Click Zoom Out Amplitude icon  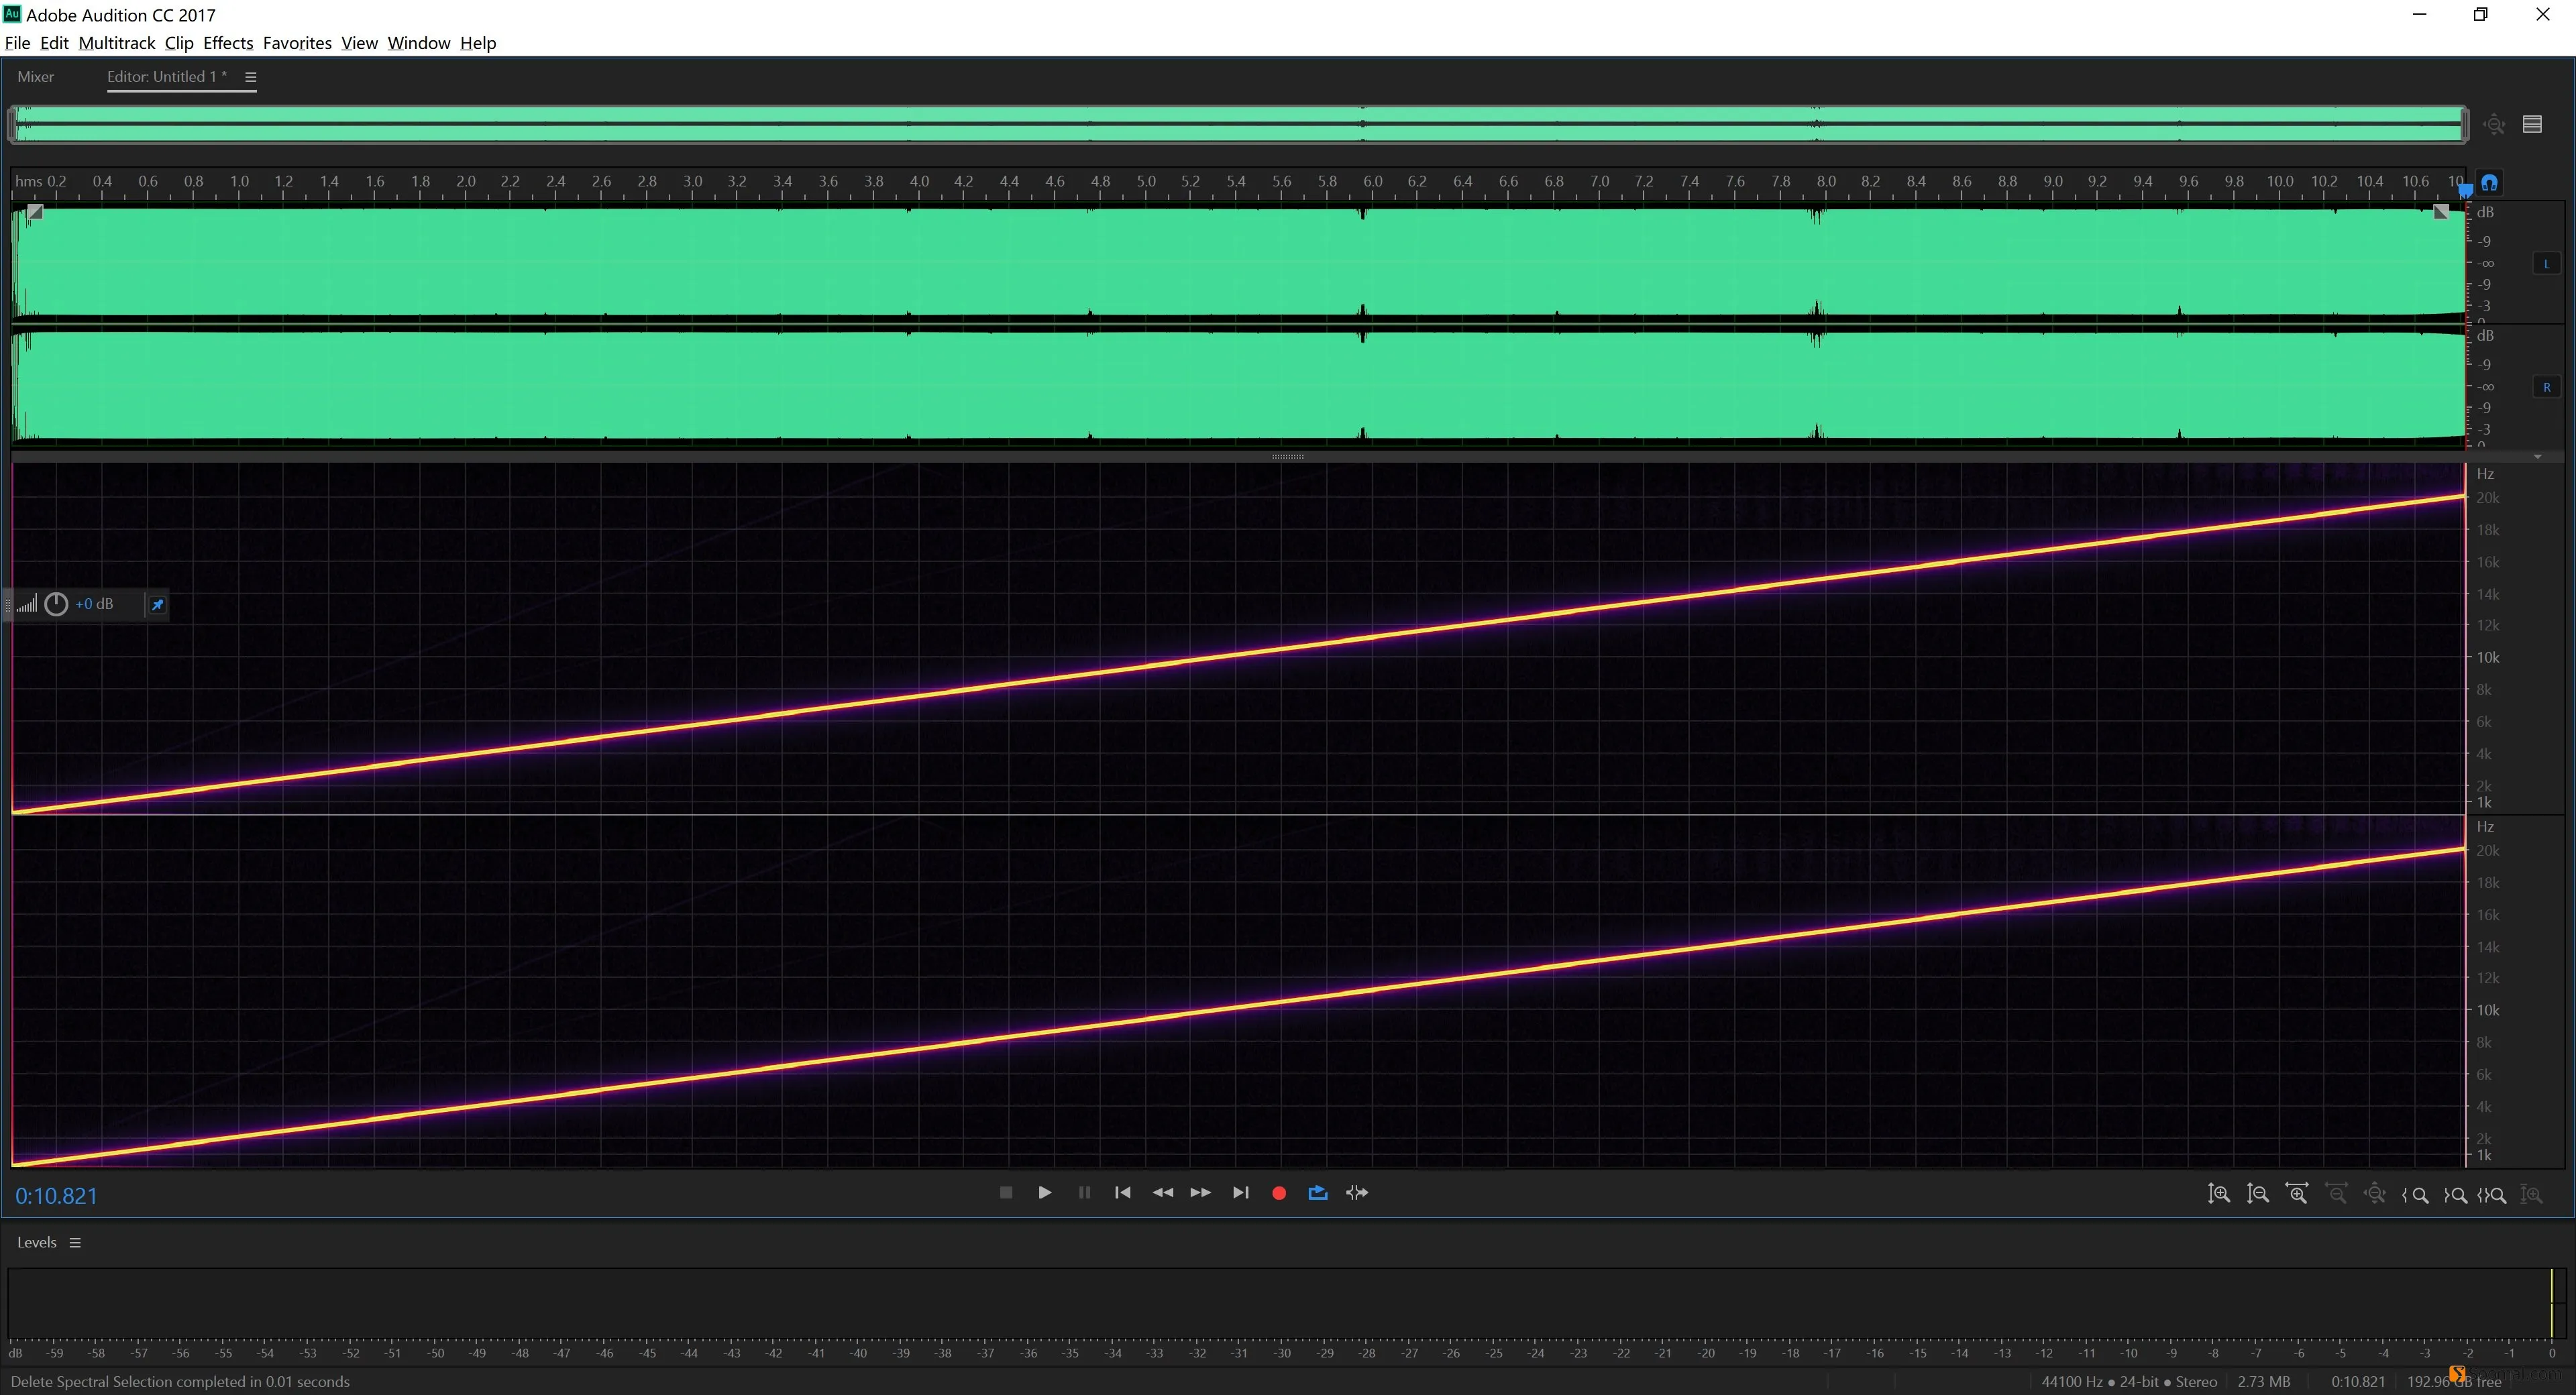click(2258, 1194)
